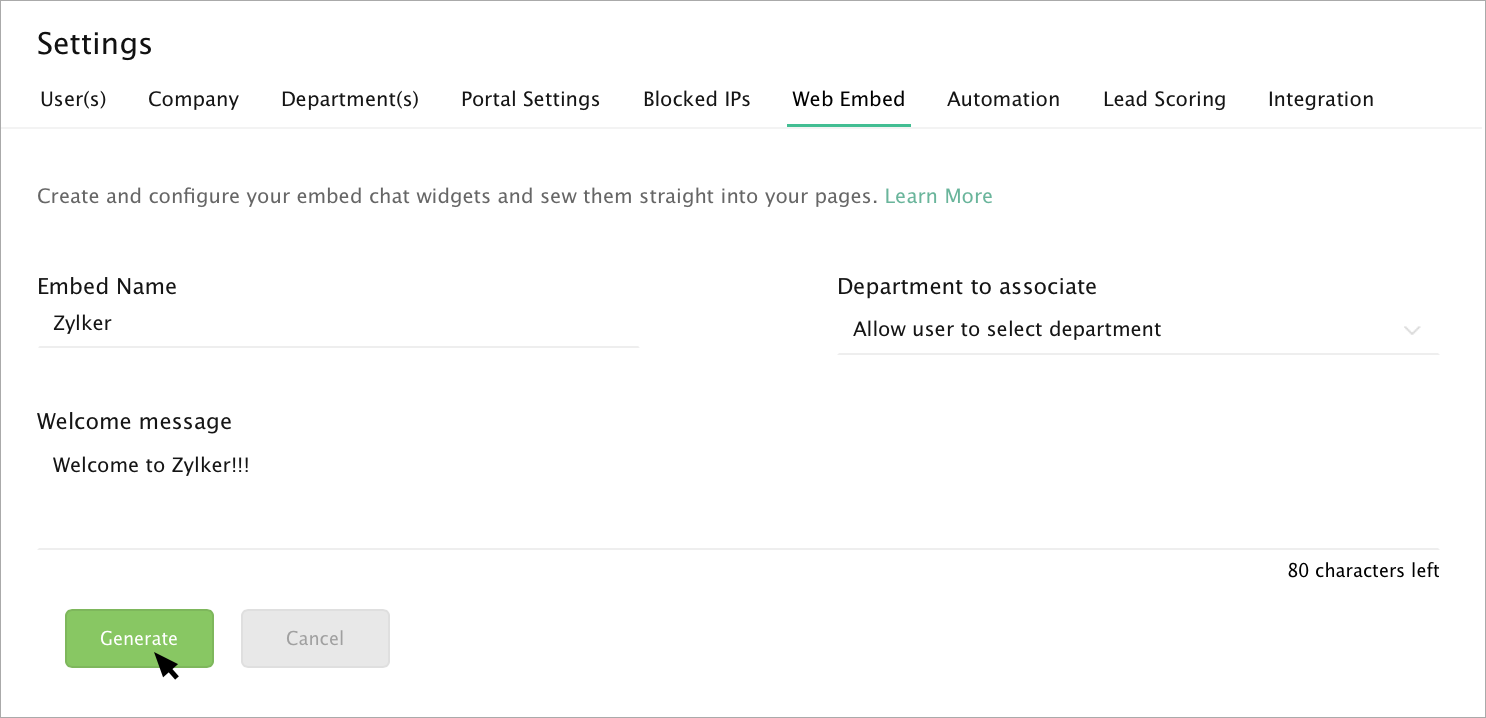The height and width of the screenshot is (718, 1486).
Task: Click 'Allow user to select department' text
Action: coord(1006,329)
